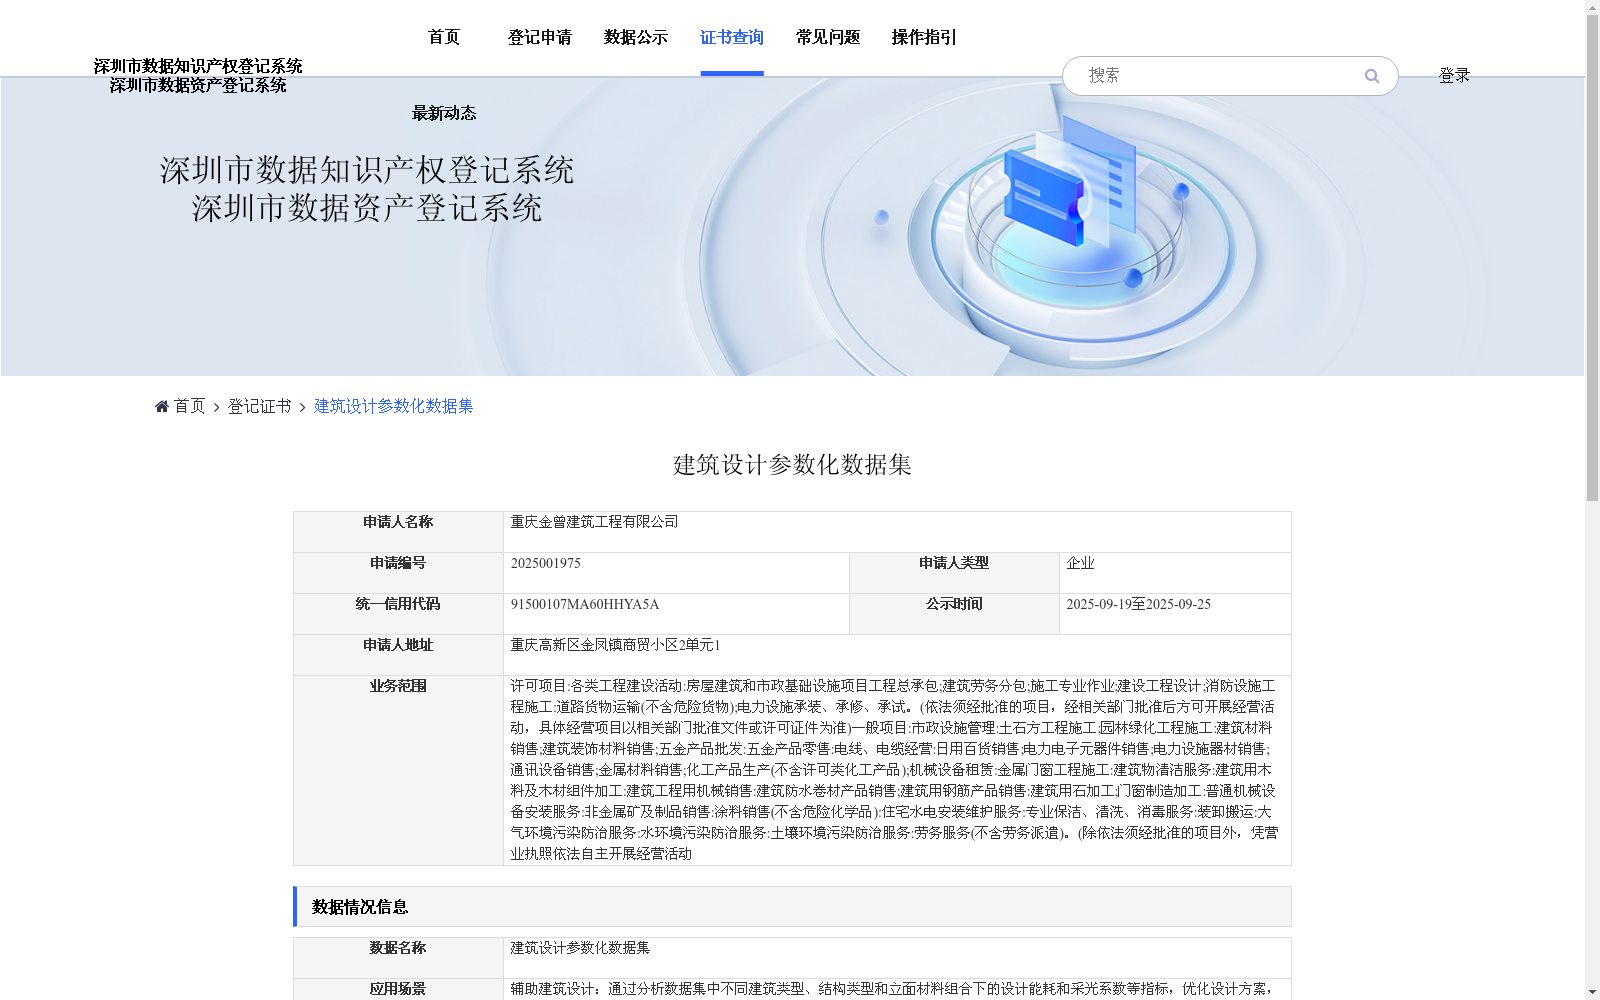1600x1000 pixels.
Task: Click the 登录 login link
Action: click(x=1454, y=75)
